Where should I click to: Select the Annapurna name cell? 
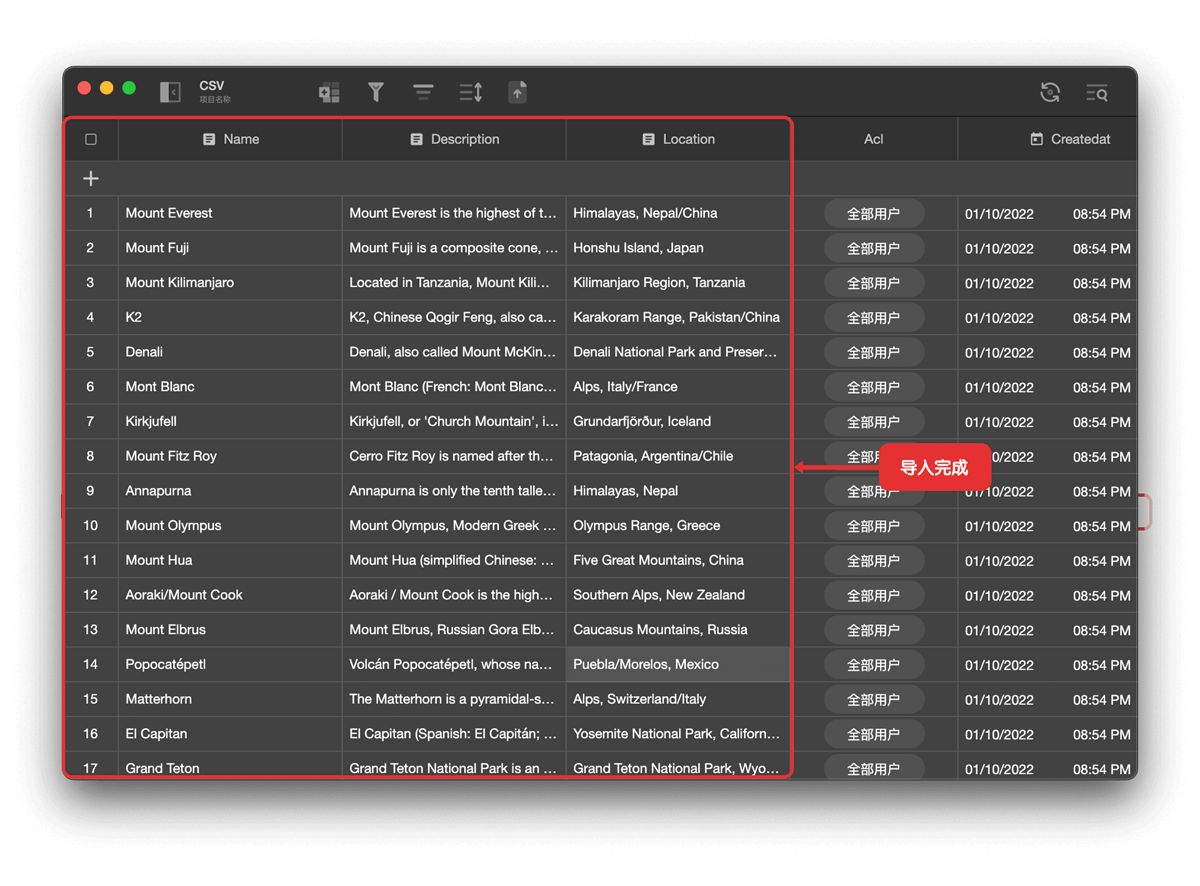coord(230,491)
